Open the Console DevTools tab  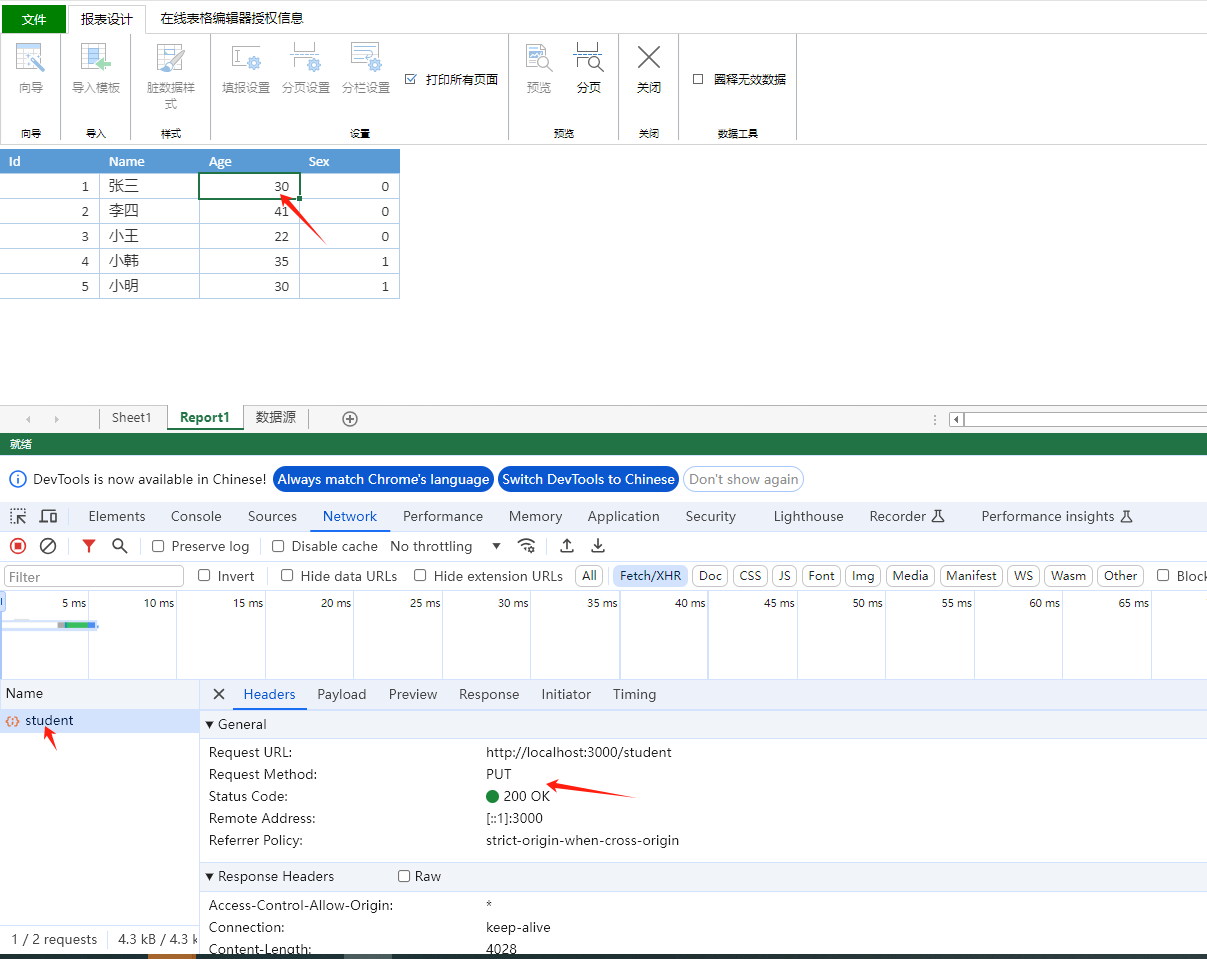point(196,516)
